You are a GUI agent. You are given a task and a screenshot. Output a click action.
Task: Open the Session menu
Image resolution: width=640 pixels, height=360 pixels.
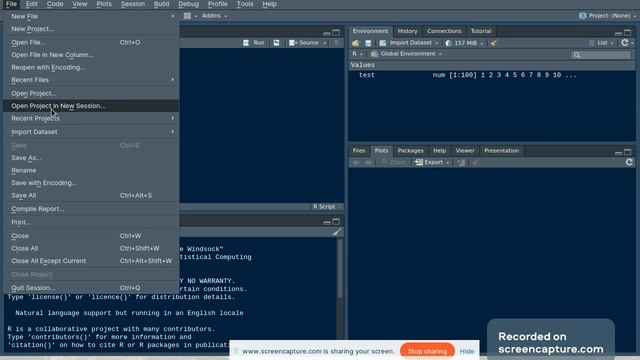click(133, 4)
